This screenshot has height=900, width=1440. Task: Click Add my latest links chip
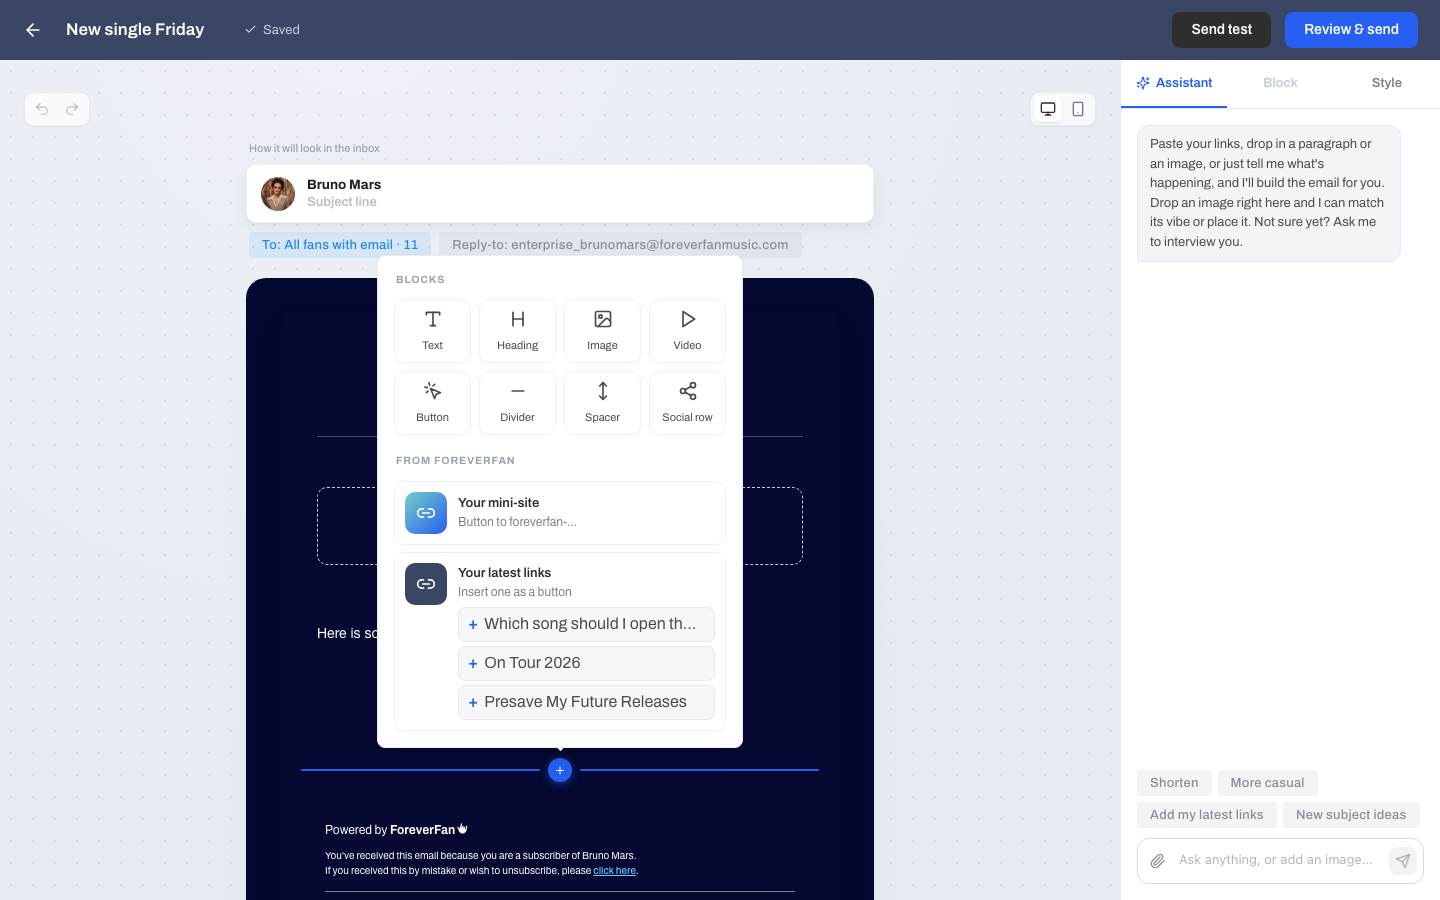(x=1206, y=815)
